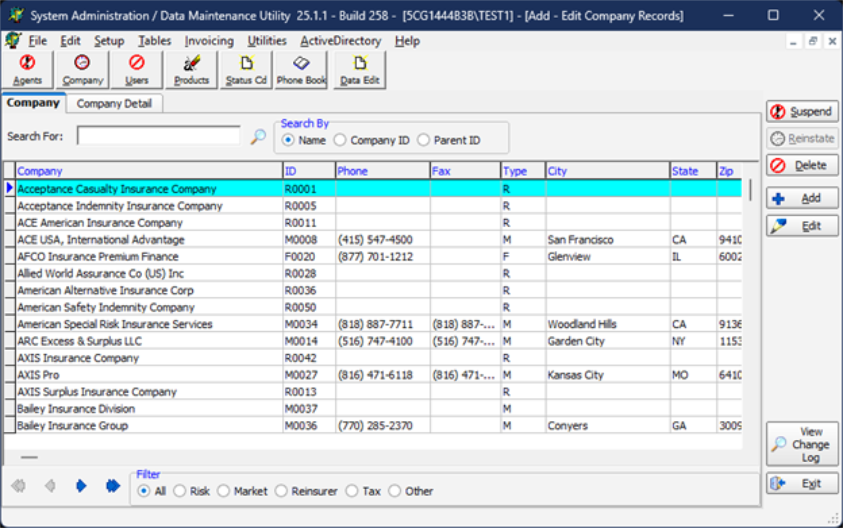Select the AXIS Pro row
The height and width of the screenshot is (528, 843).
click(x=378, y=375)
